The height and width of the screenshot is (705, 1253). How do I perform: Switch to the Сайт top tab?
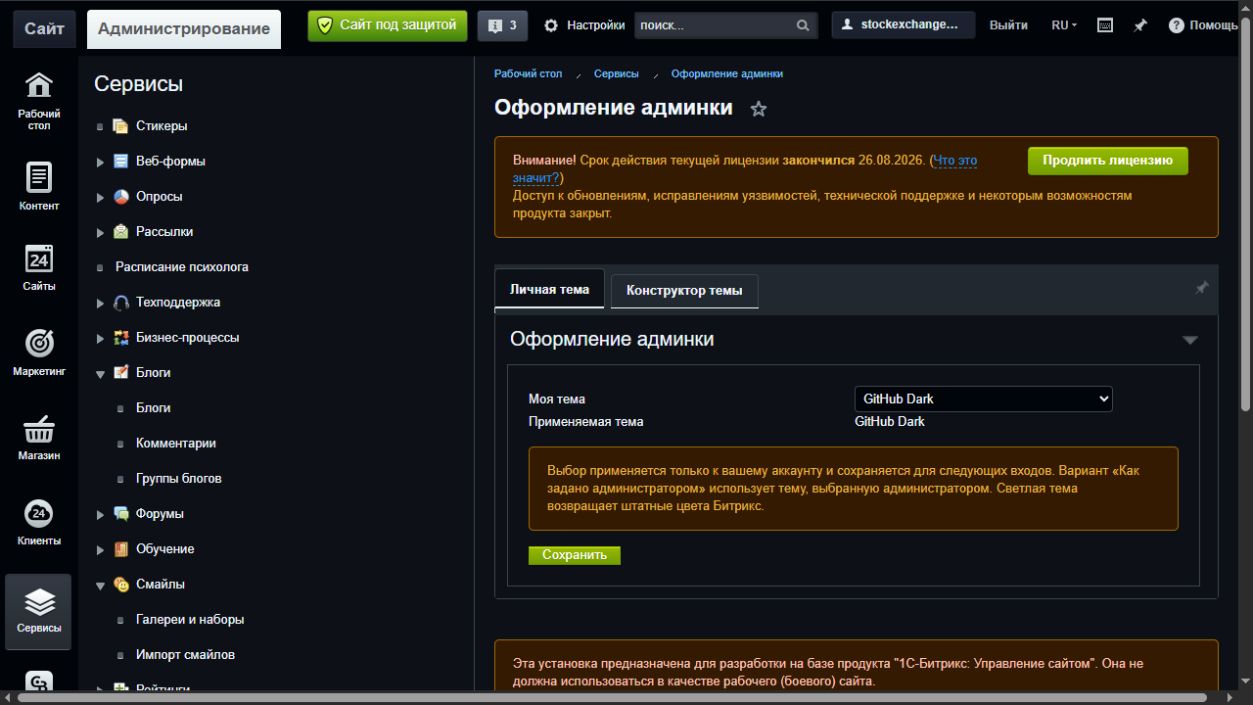pyautogui.click(x=44, y=29)
